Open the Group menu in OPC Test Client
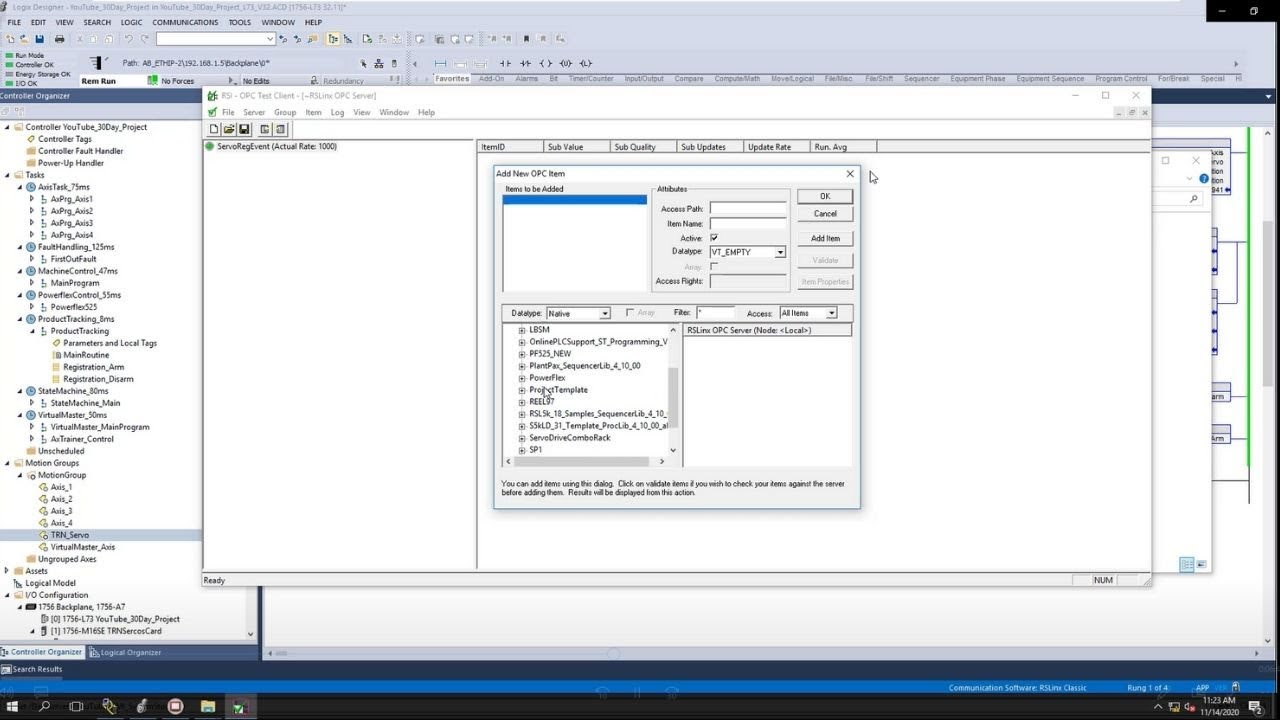1280x720 pixels. tap(285, 112)
